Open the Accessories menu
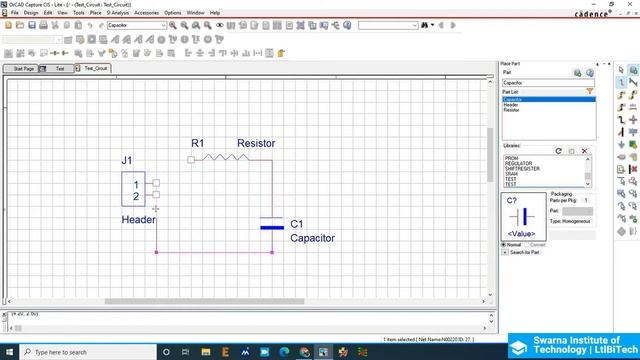 tap(147, 13)
